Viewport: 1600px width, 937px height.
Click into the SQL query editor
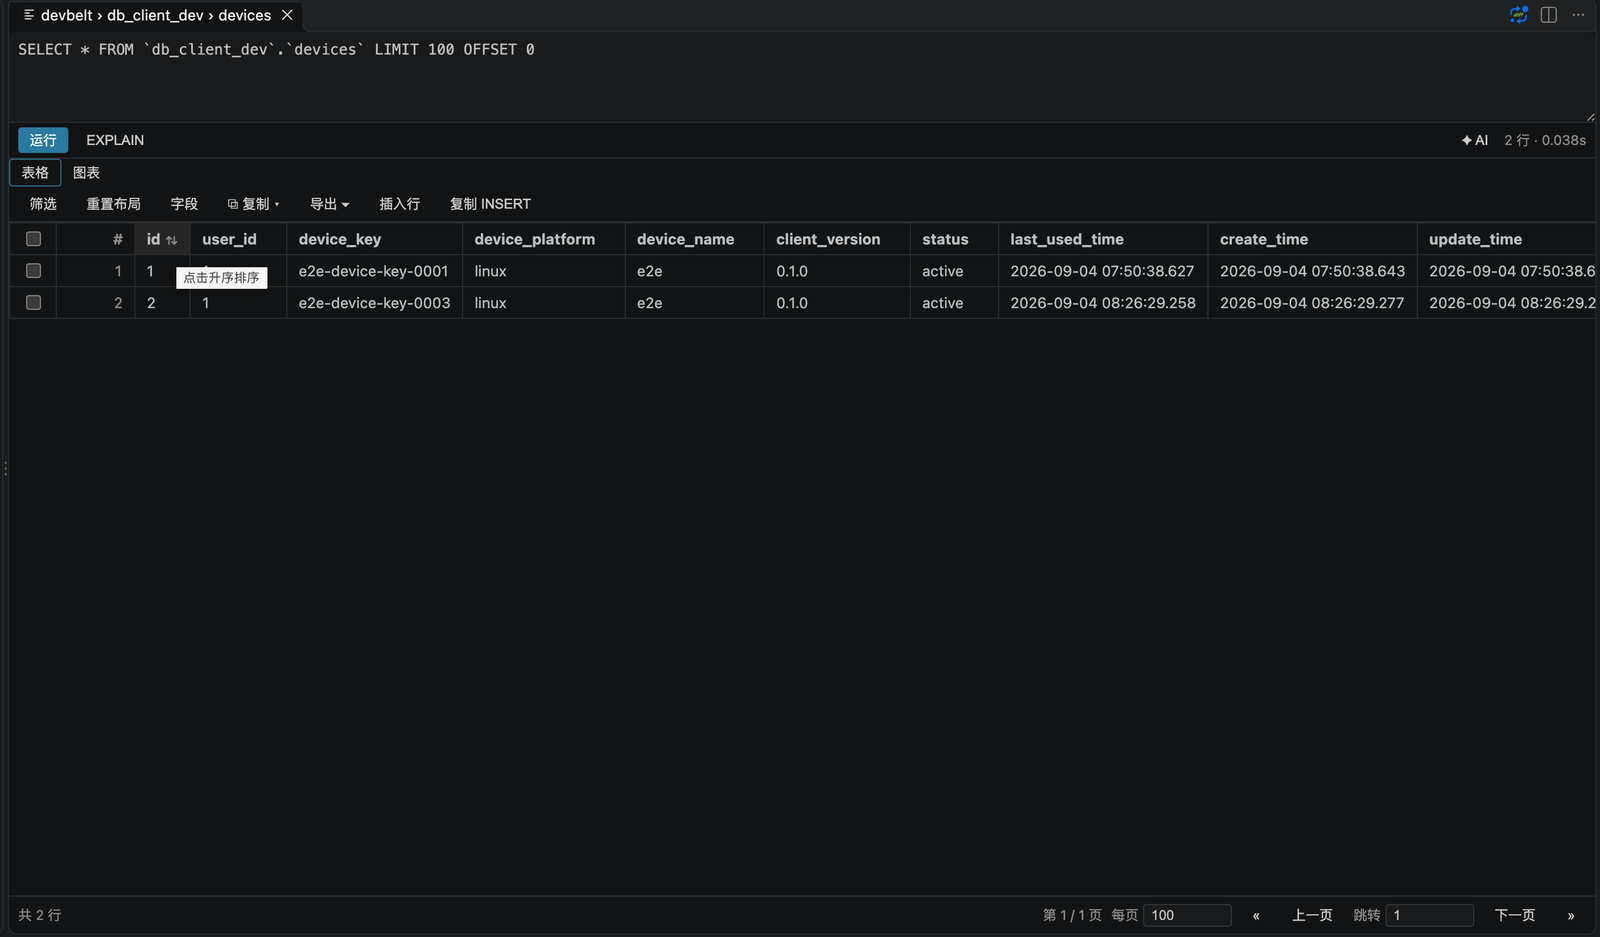[800, 75]
